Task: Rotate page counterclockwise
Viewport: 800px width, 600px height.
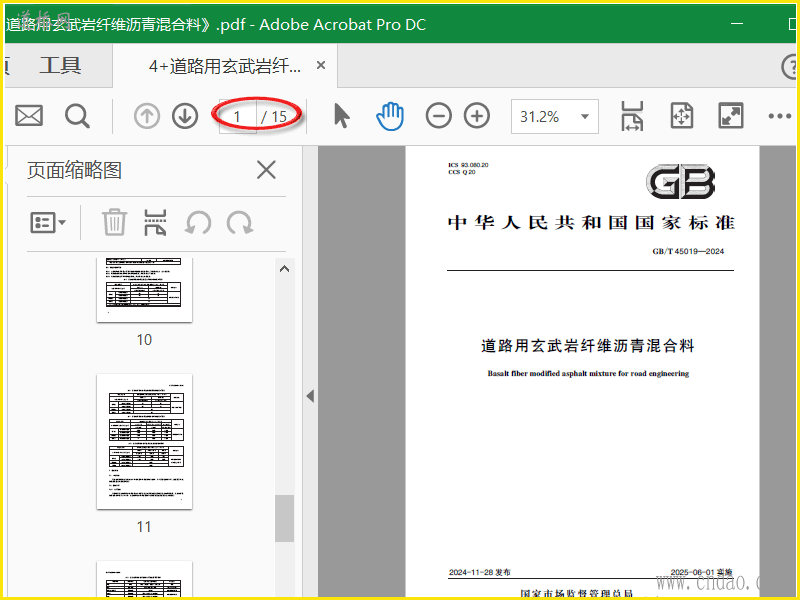Action: 198,223
